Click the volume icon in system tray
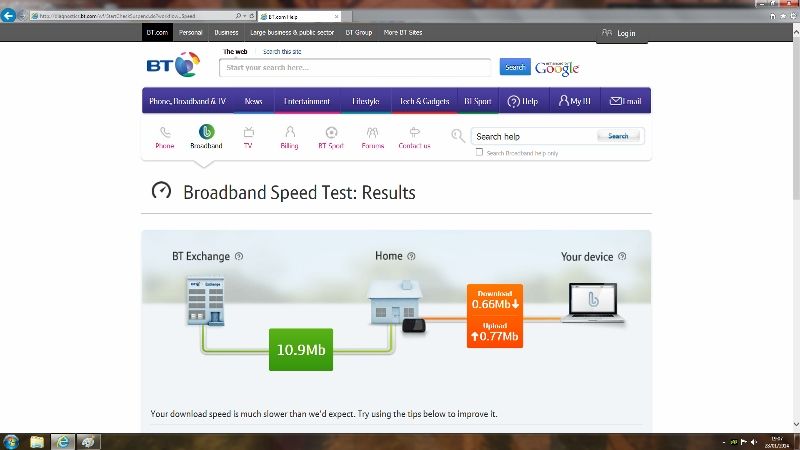Screen dimensions: 800x450 click(x=754, y=442)
